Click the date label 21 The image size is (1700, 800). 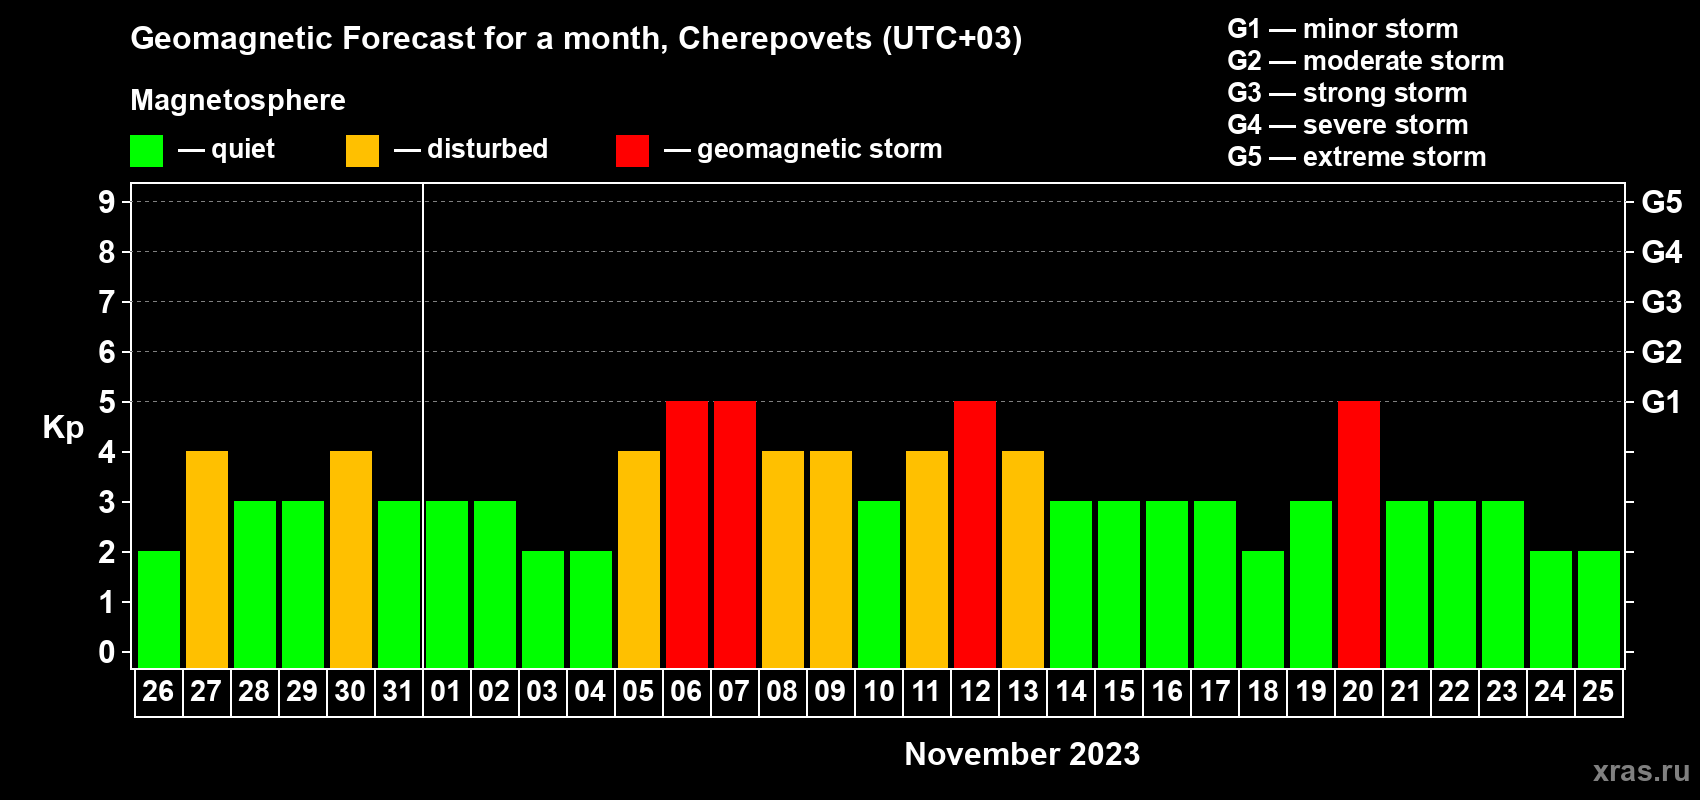(1406, 691)
